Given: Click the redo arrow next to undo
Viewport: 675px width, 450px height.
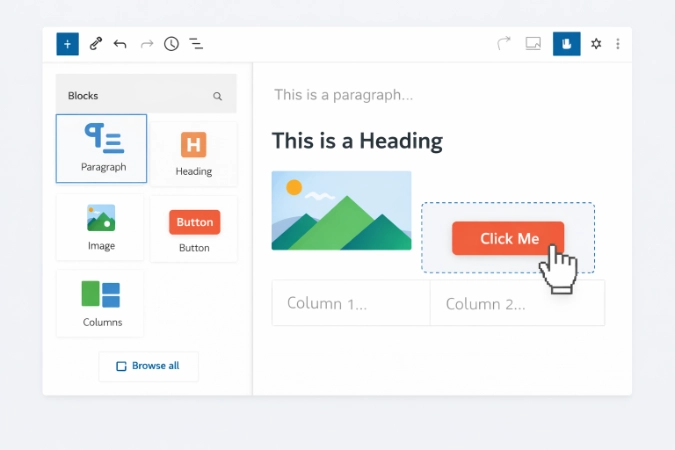Looking at the screenshot, I should (147, 44).
